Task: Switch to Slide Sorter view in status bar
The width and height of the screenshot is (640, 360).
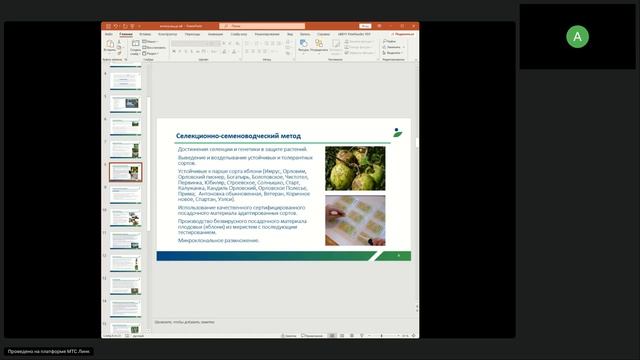Action: click(342, 336)
